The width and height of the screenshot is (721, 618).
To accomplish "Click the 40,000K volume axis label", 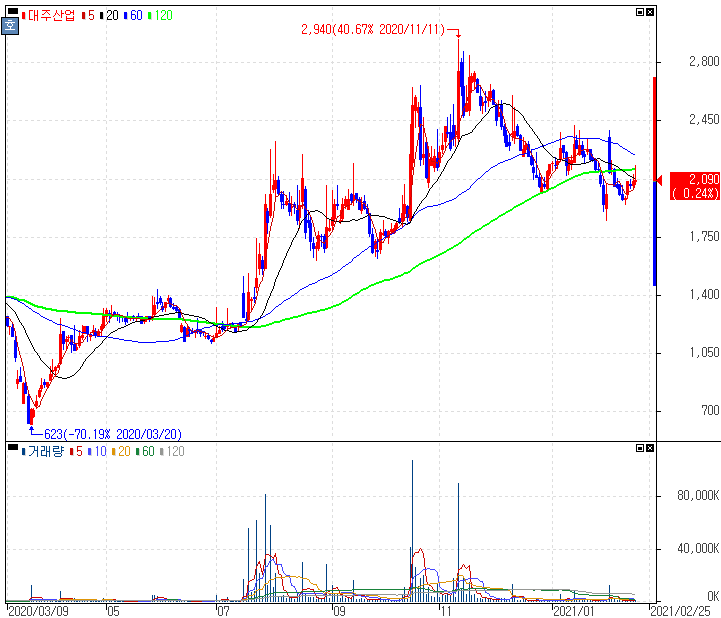I will (698, 548).
